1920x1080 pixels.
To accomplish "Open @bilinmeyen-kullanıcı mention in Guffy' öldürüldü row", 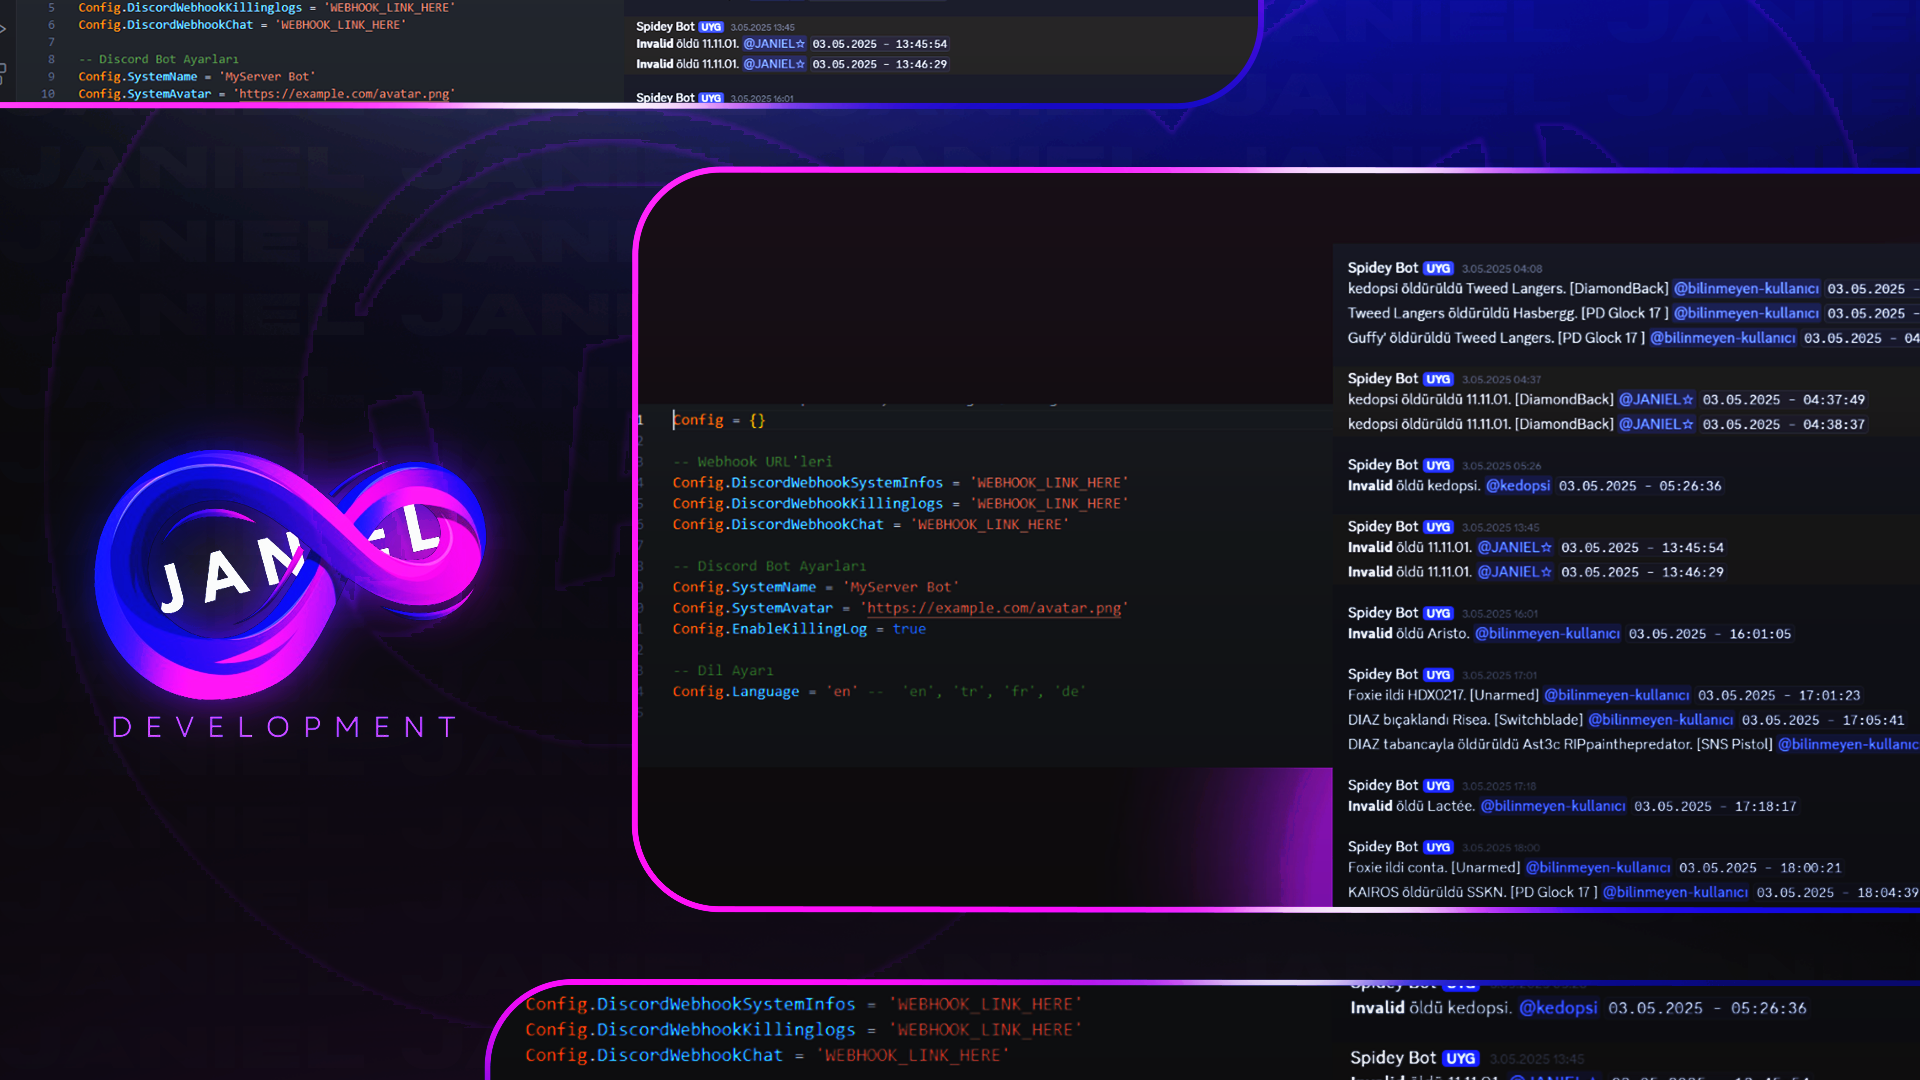I will (1723, 338).
